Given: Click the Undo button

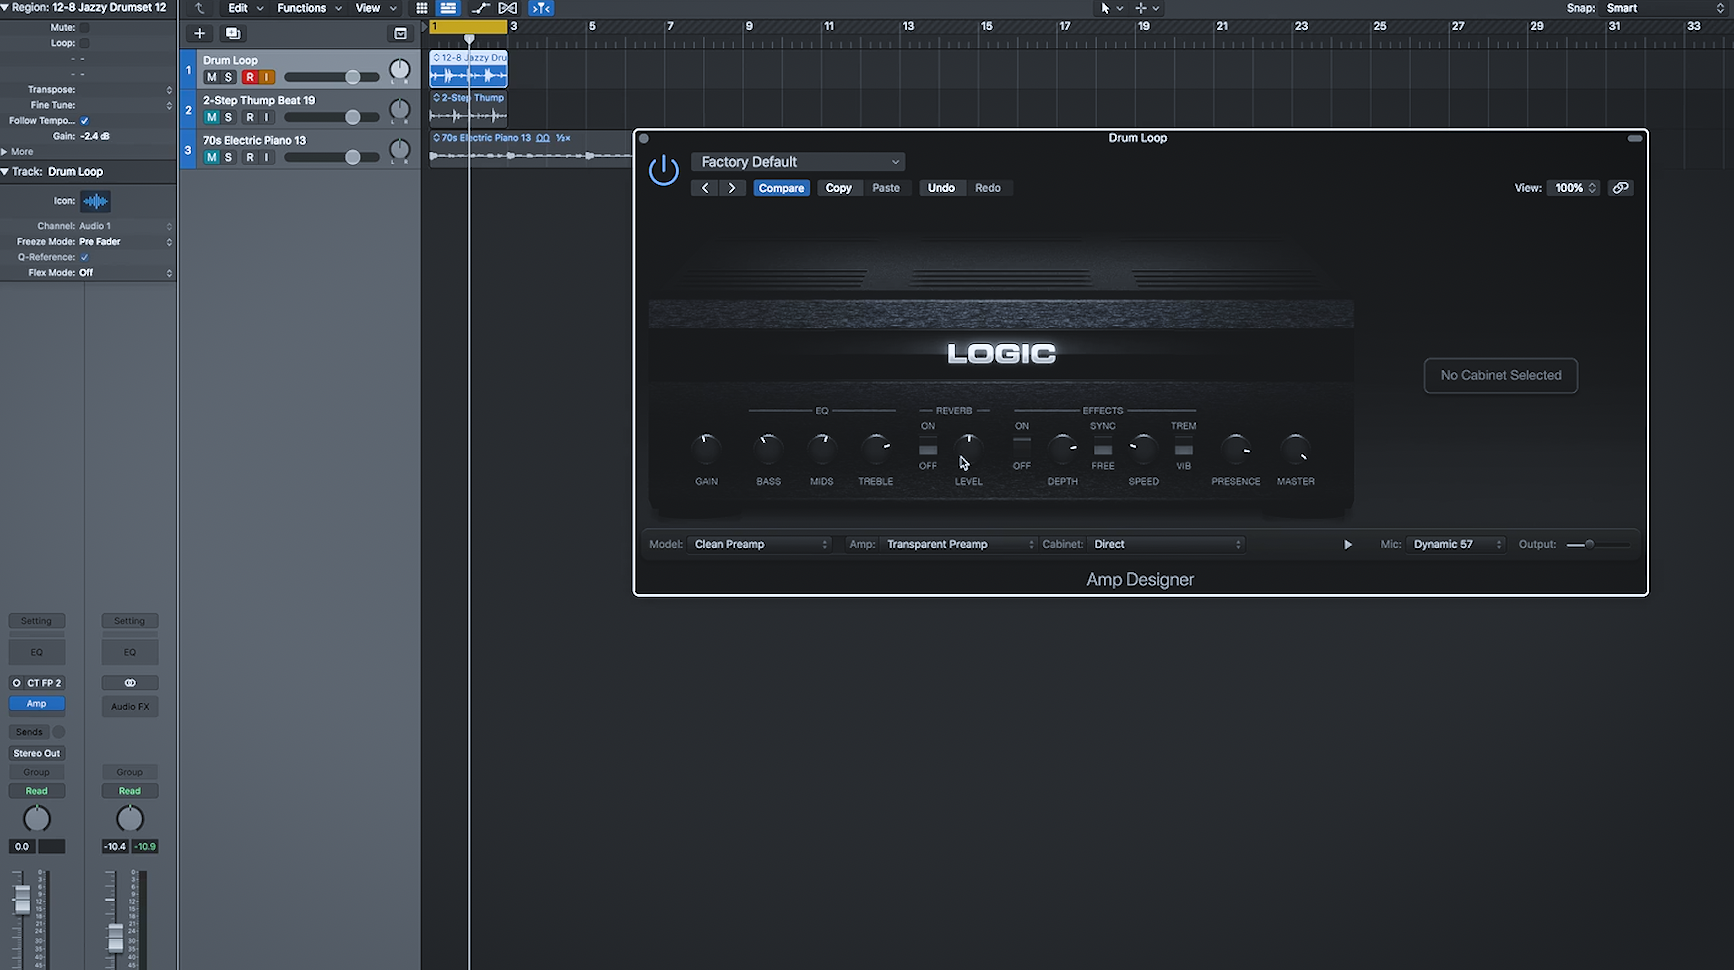Looking at the screenshot, I should pyautogui.click(x=941, y=188).
